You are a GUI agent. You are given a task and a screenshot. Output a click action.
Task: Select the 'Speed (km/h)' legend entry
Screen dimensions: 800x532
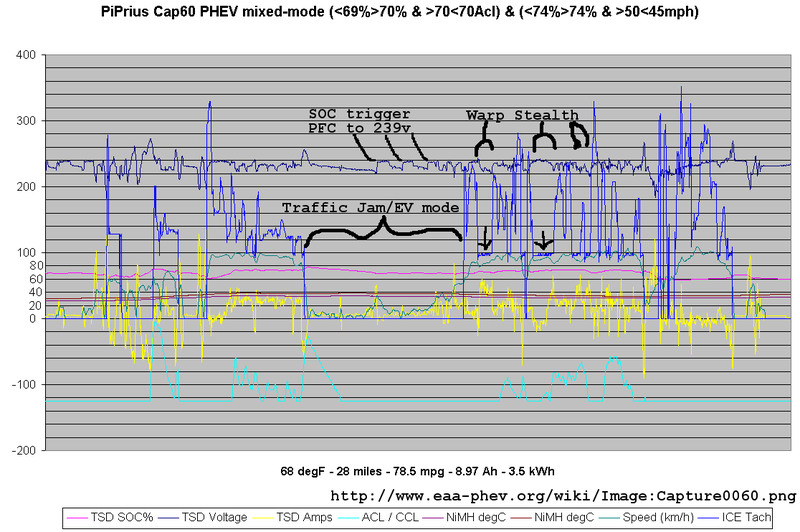coord(658,517)
